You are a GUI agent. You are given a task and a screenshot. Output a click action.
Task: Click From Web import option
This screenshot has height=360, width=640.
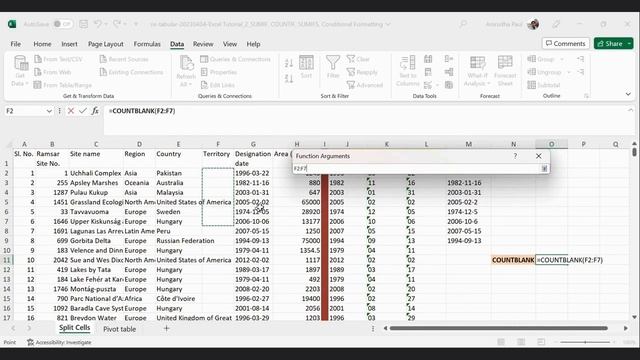pos(53,72)
